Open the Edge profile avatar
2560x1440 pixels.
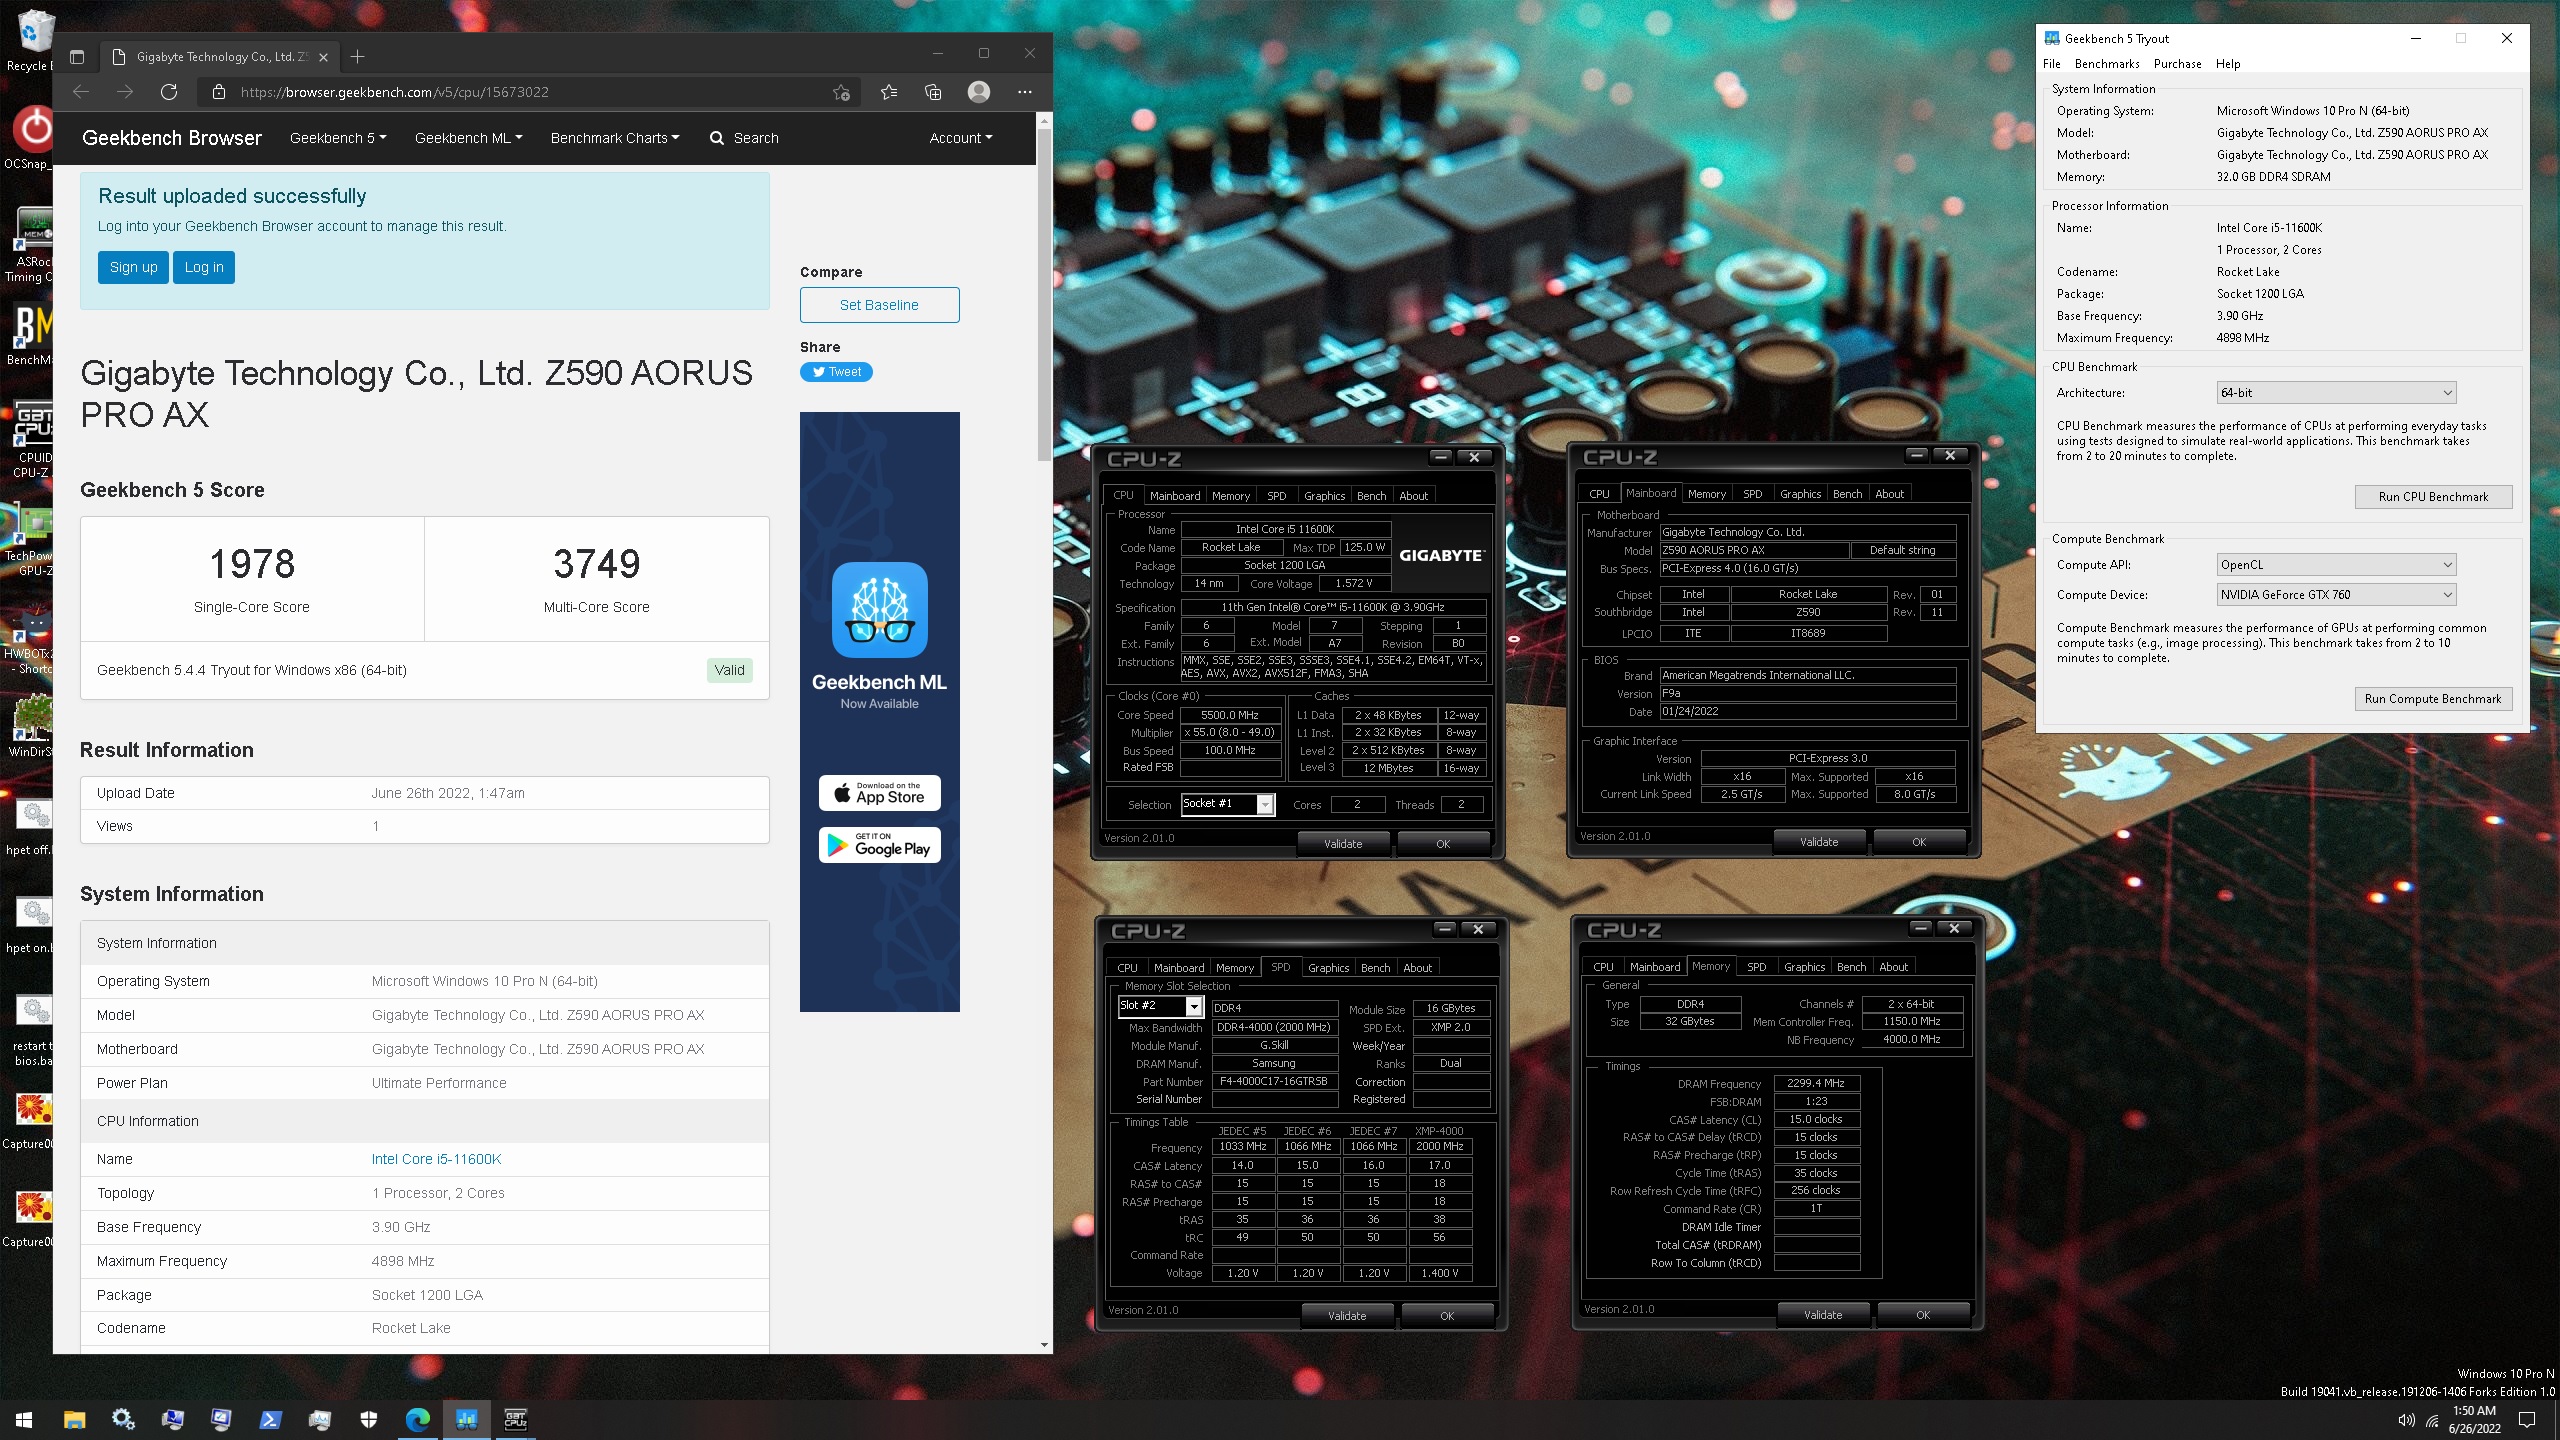pyautogui.click(x=979, y=92)
